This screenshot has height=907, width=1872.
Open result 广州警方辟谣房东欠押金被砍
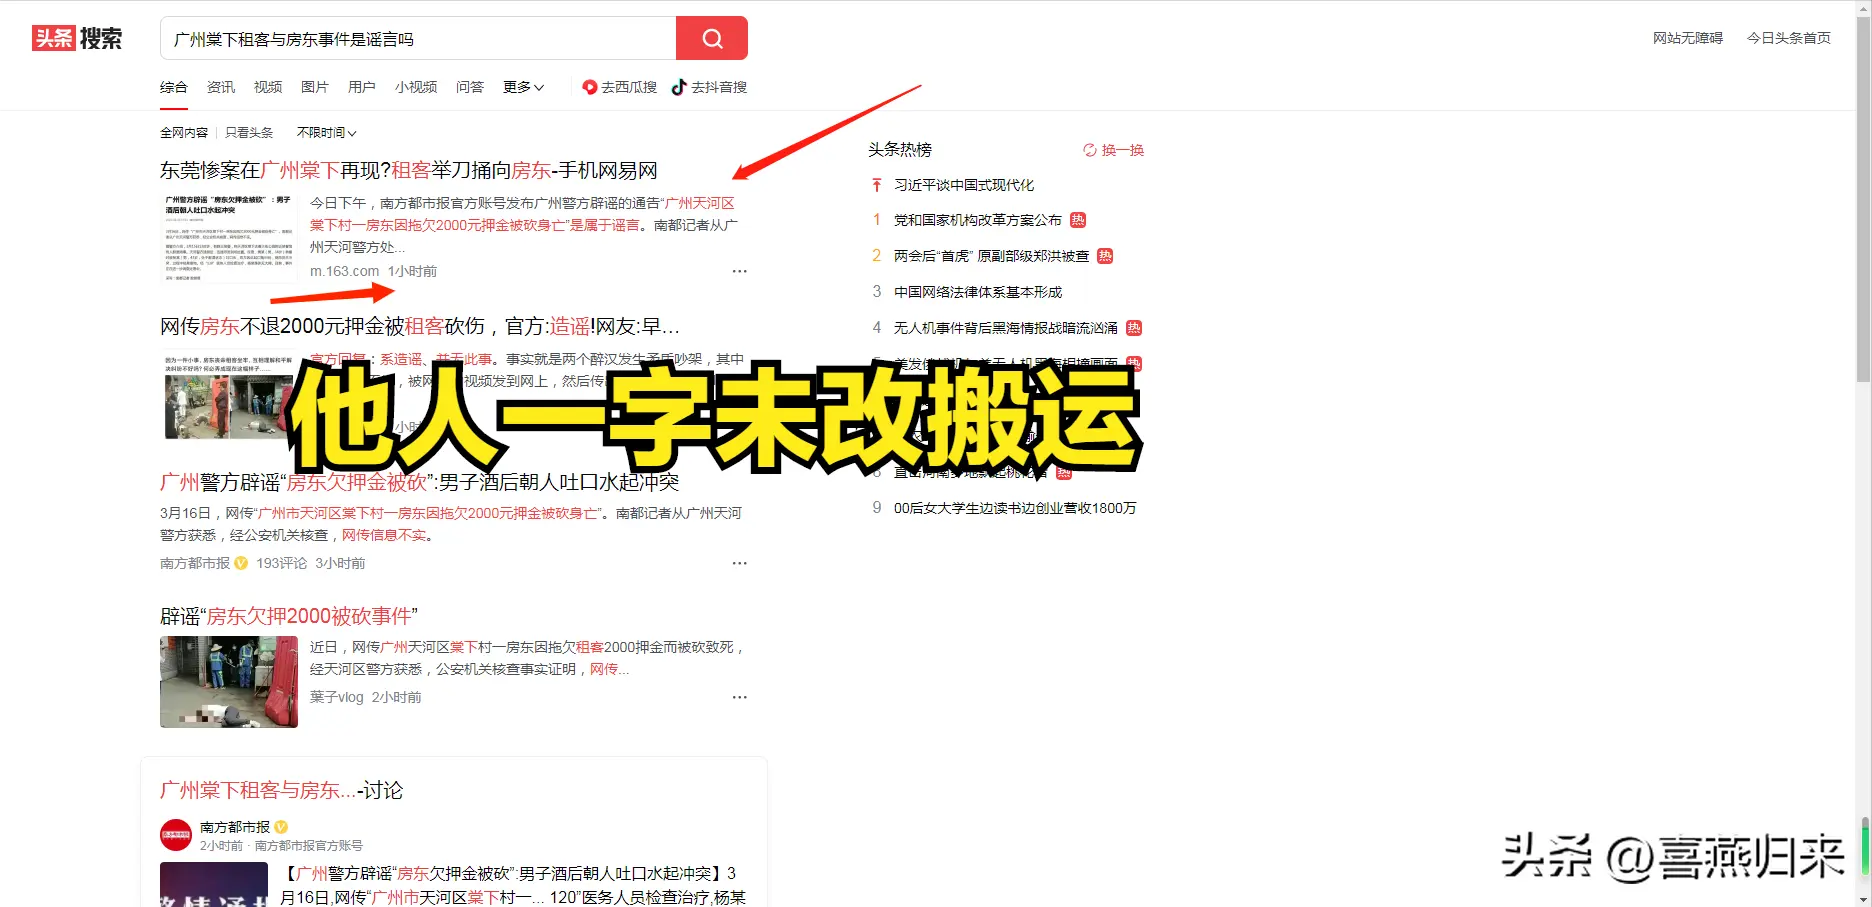(x=420, y=482)
